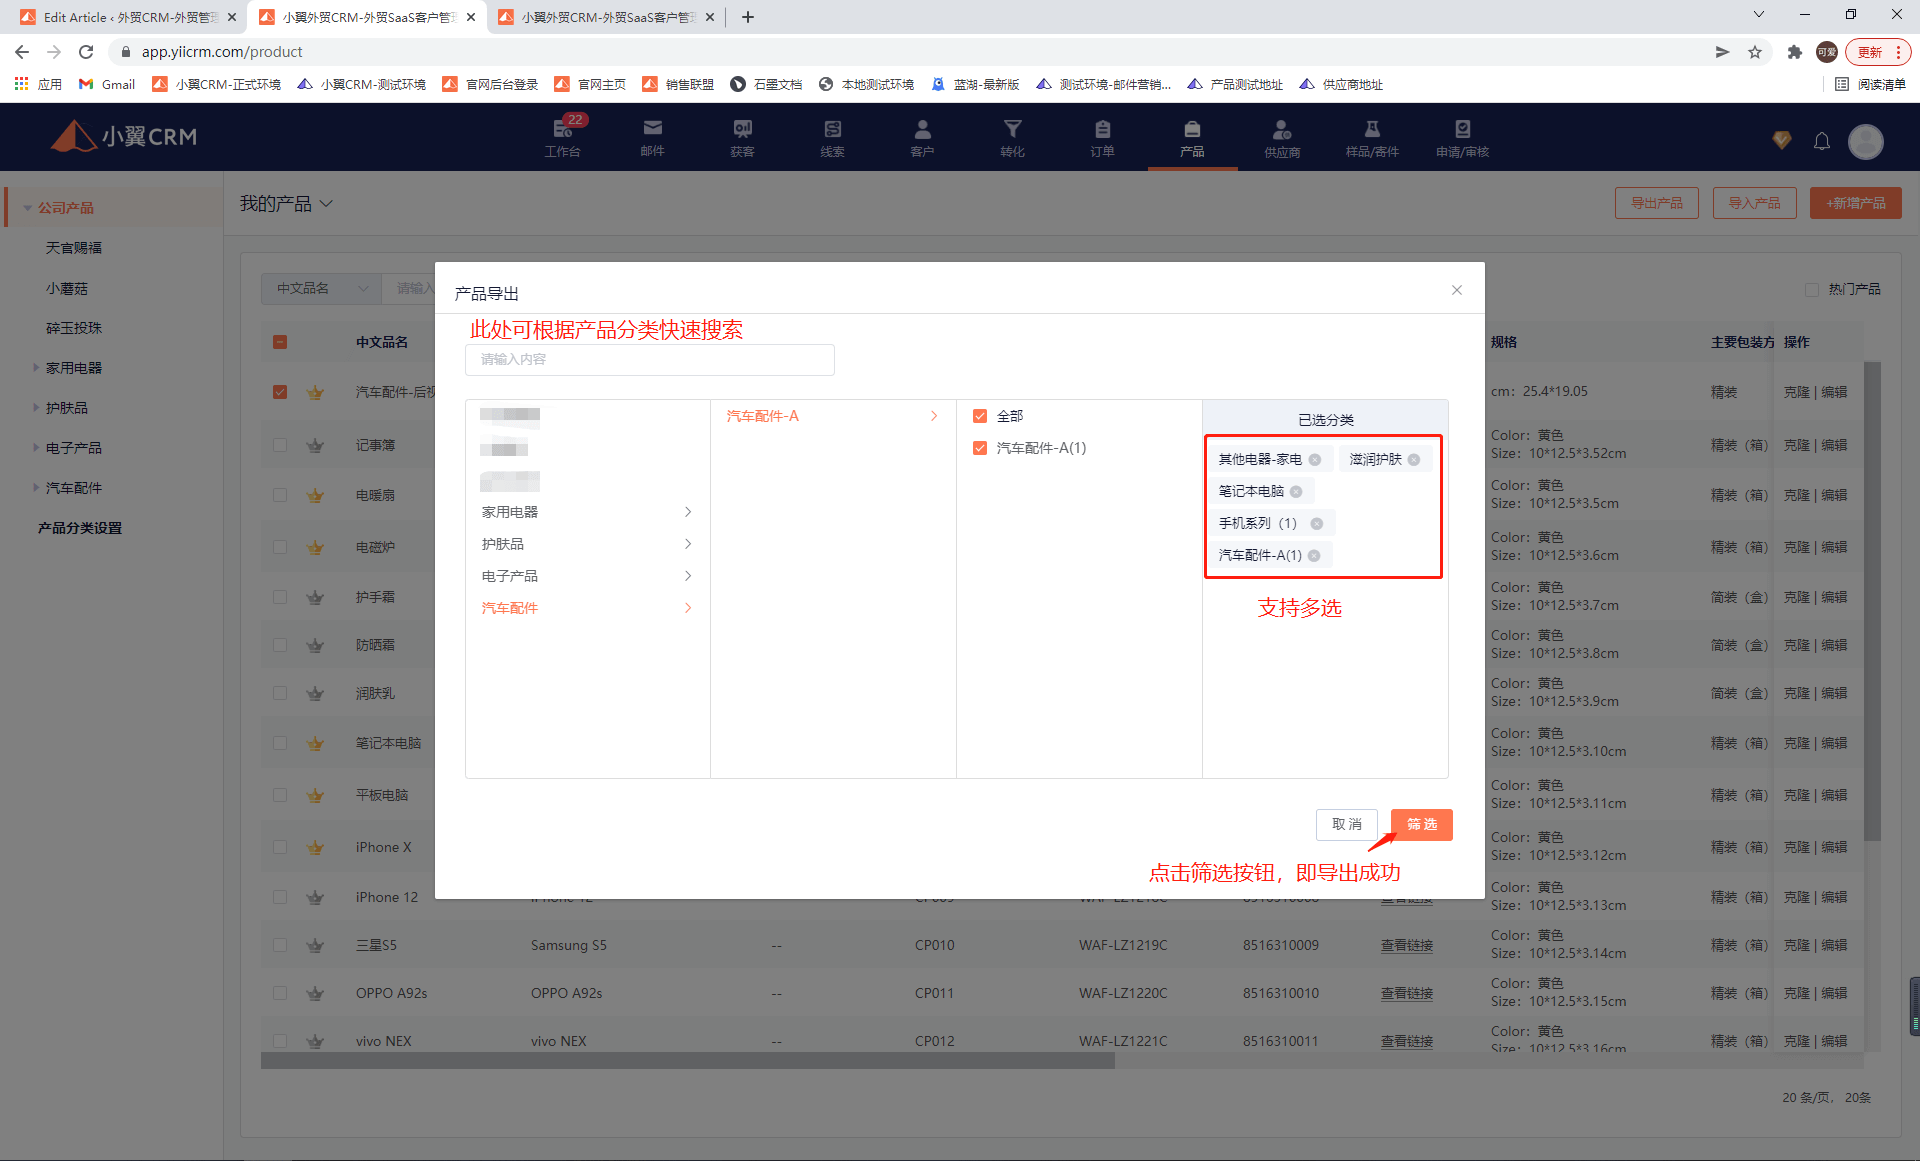Click the category search input field

tap(649, 360)
